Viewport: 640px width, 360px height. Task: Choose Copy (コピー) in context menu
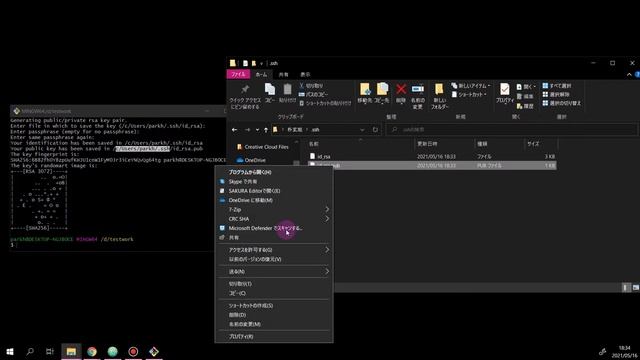pos(274,293)
